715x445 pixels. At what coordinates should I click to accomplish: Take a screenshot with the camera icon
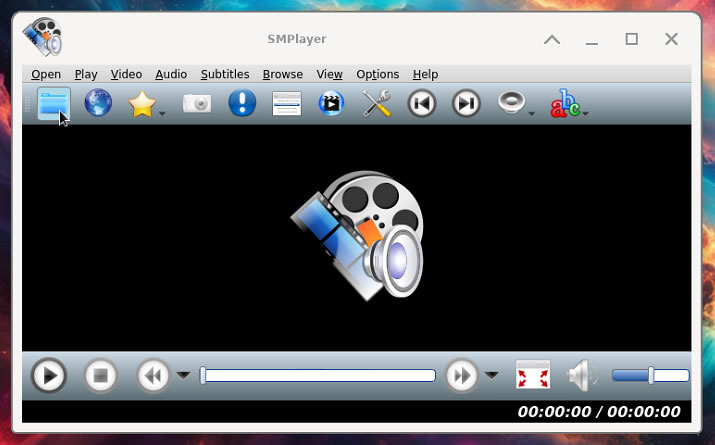(197, 103)
